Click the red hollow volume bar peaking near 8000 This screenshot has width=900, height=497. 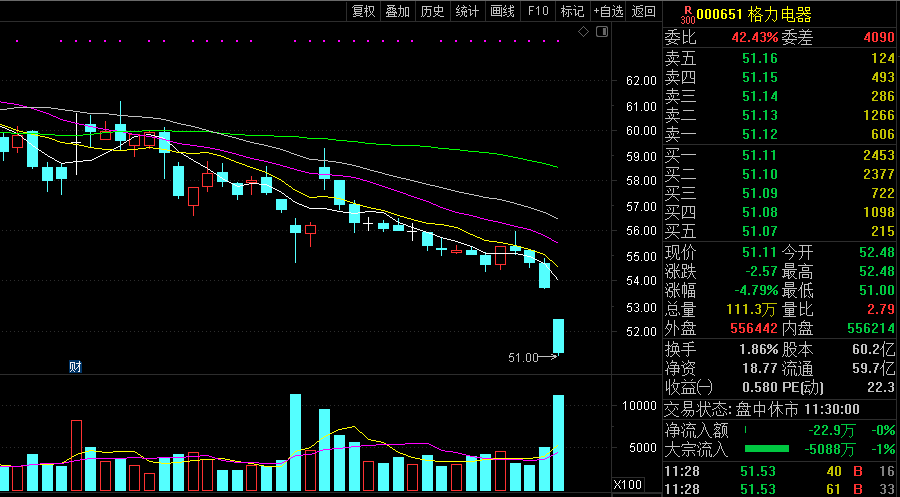[x=76, y=455]
